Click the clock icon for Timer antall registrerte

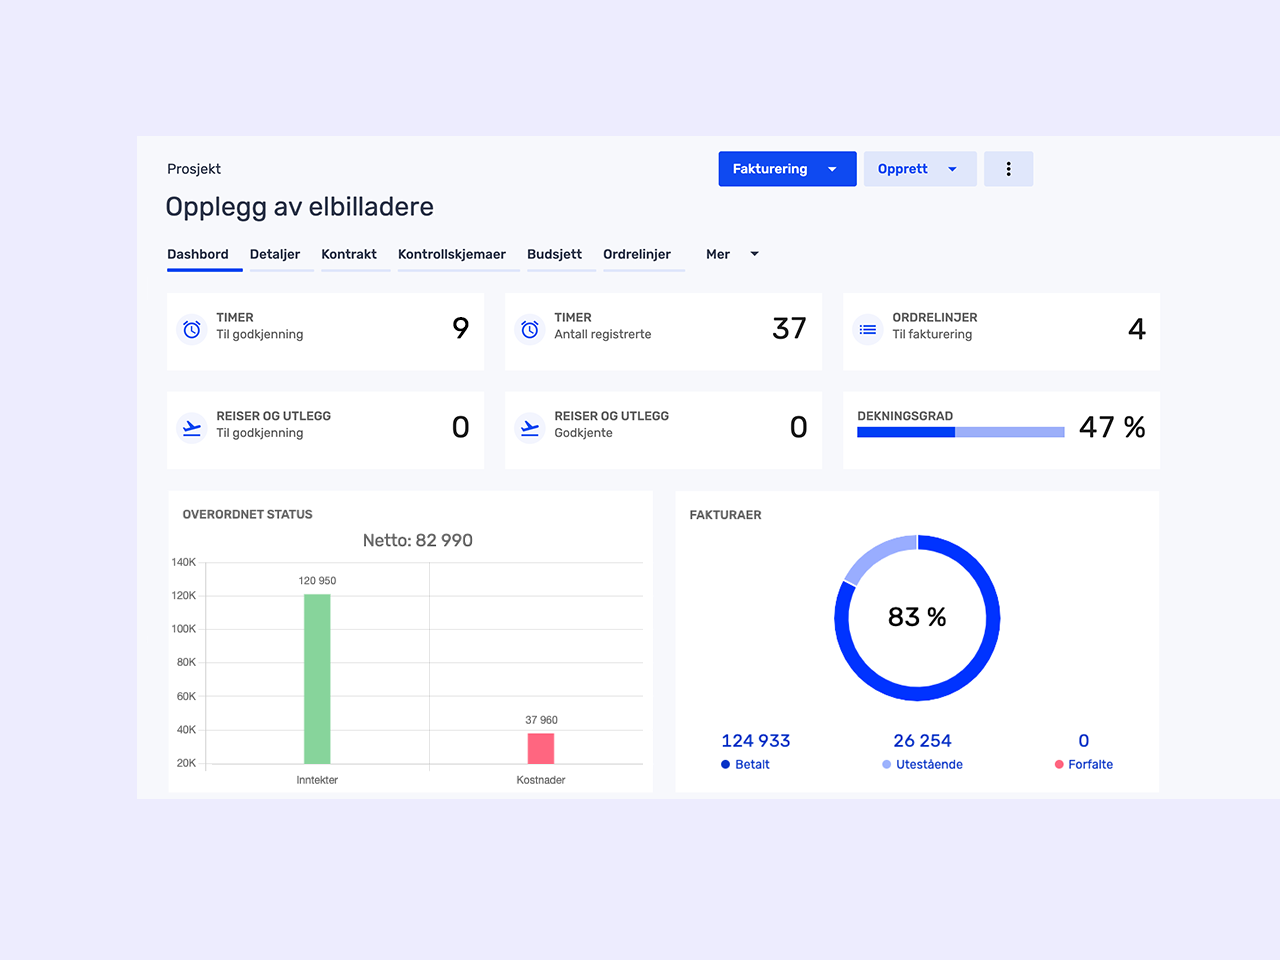pyautogui.click(x=530, y=329)
